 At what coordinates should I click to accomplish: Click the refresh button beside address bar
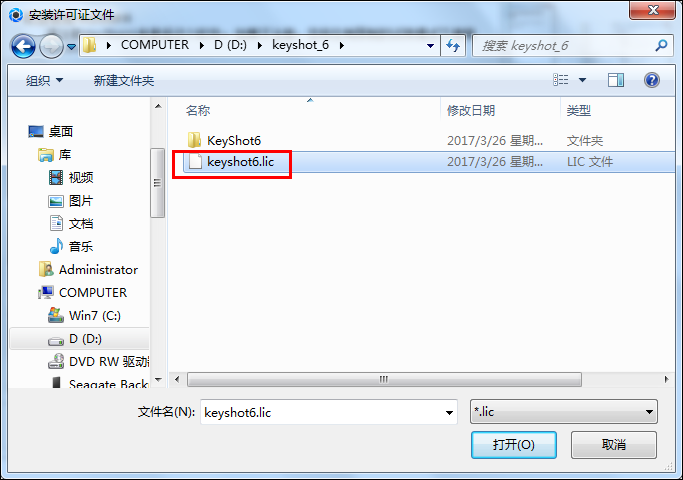(453, 45)
